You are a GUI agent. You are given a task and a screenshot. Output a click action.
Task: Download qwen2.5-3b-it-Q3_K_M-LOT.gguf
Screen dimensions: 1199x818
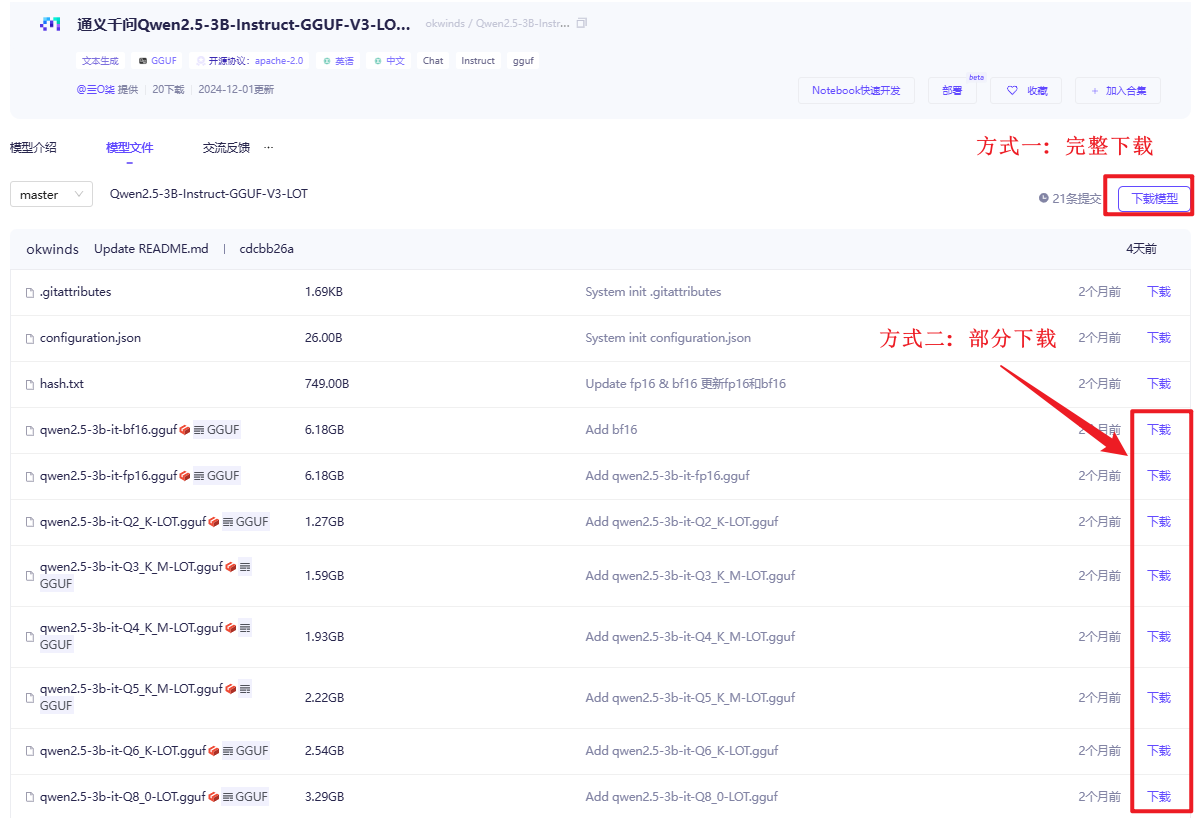coord(1158,576)
